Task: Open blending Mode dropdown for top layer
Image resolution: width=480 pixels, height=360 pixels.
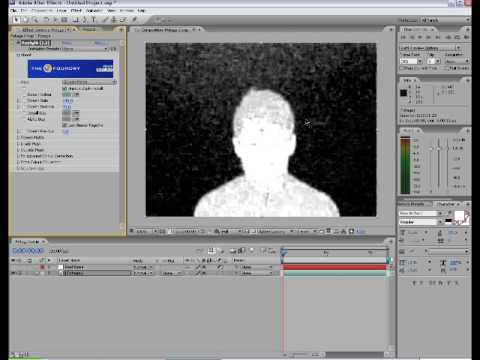Action: (143, 267)
